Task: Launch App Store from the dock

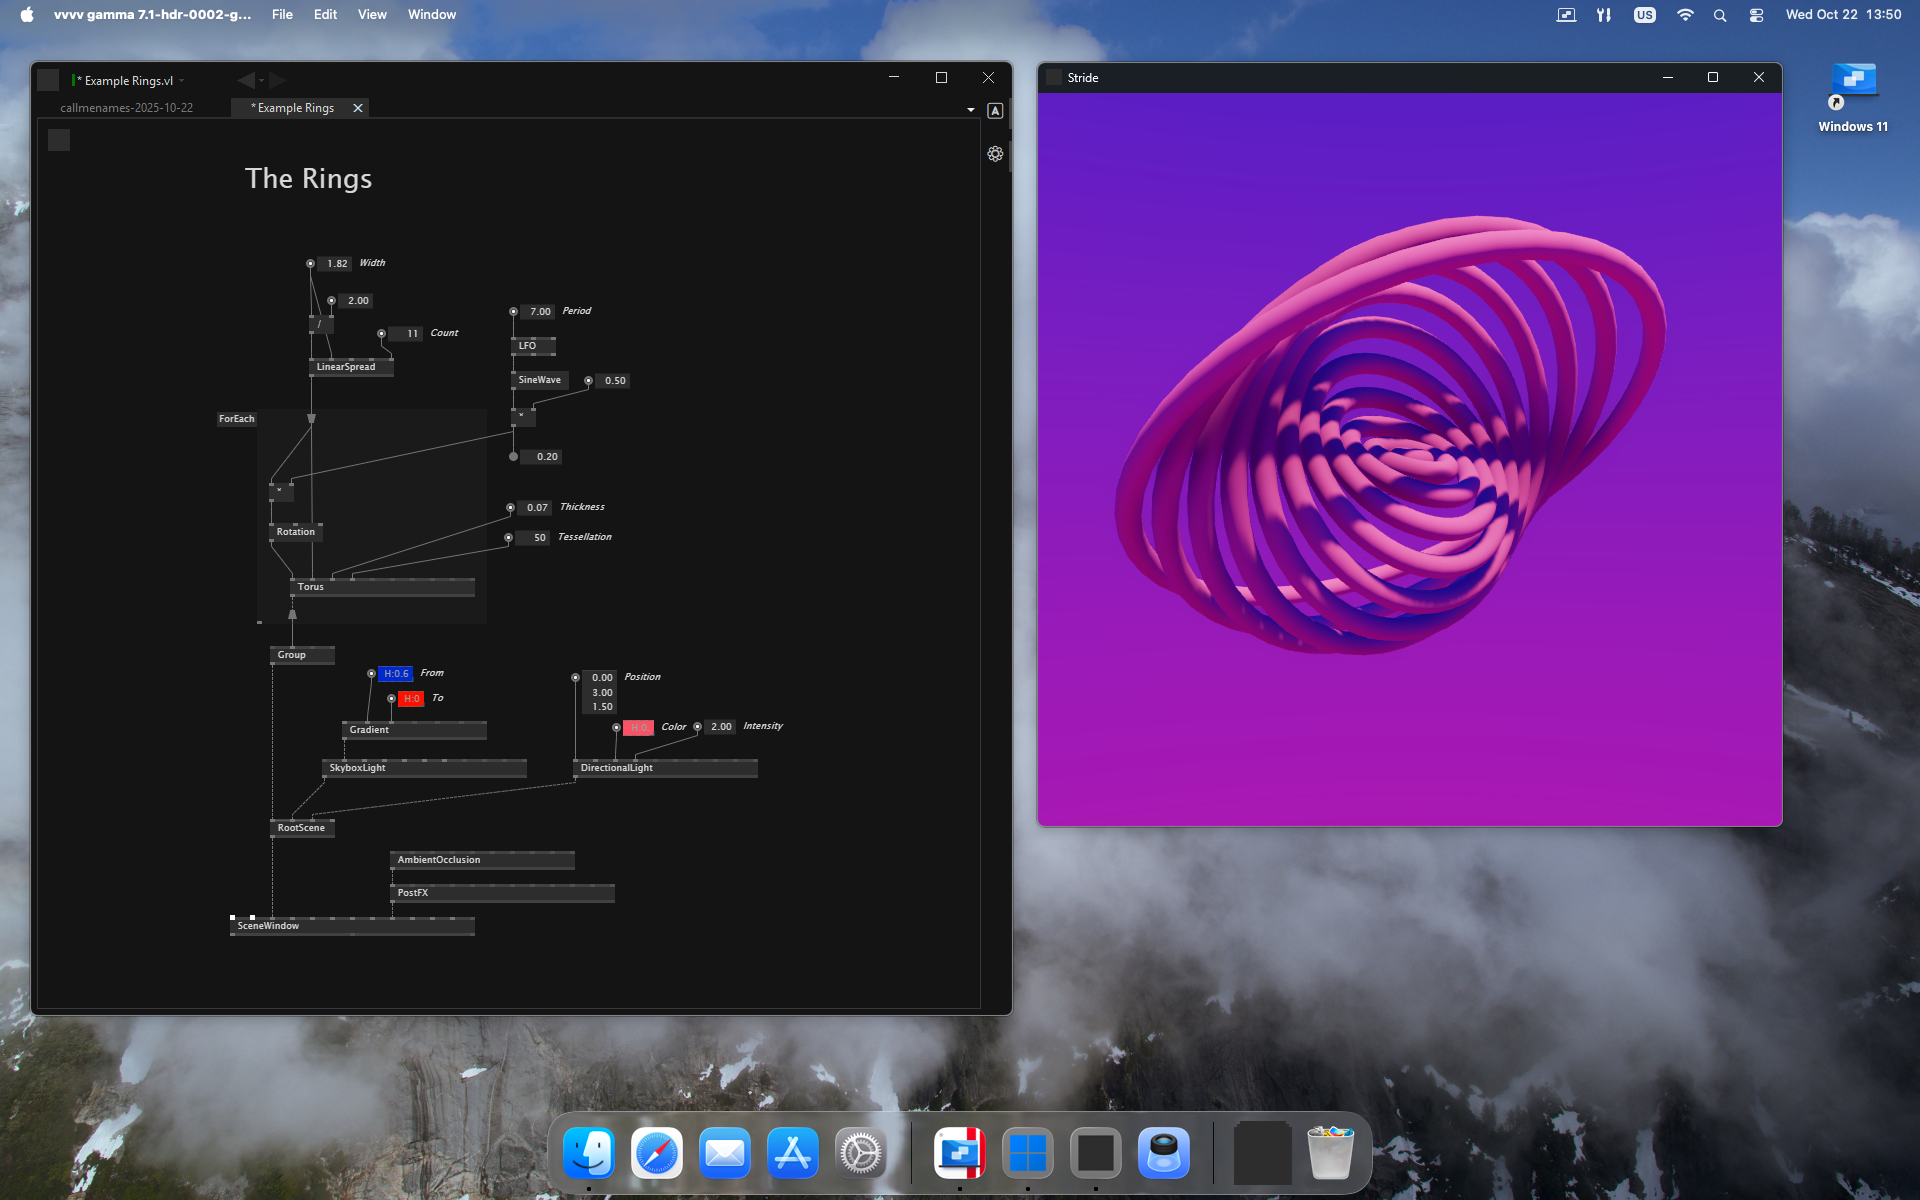Action: point(793,1154)
